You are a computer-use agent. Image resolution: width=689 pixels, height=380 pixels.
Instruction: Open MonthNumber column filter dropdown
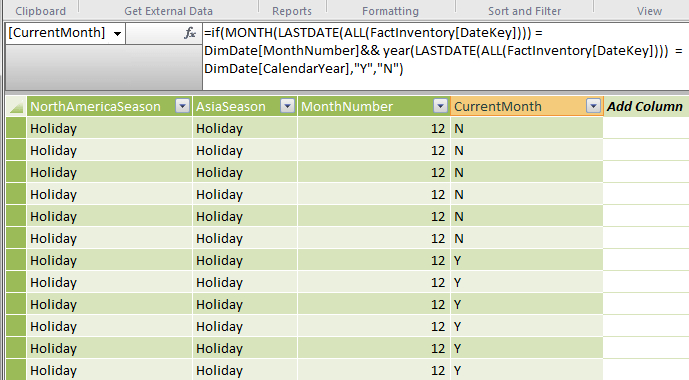tap(440, 106)
